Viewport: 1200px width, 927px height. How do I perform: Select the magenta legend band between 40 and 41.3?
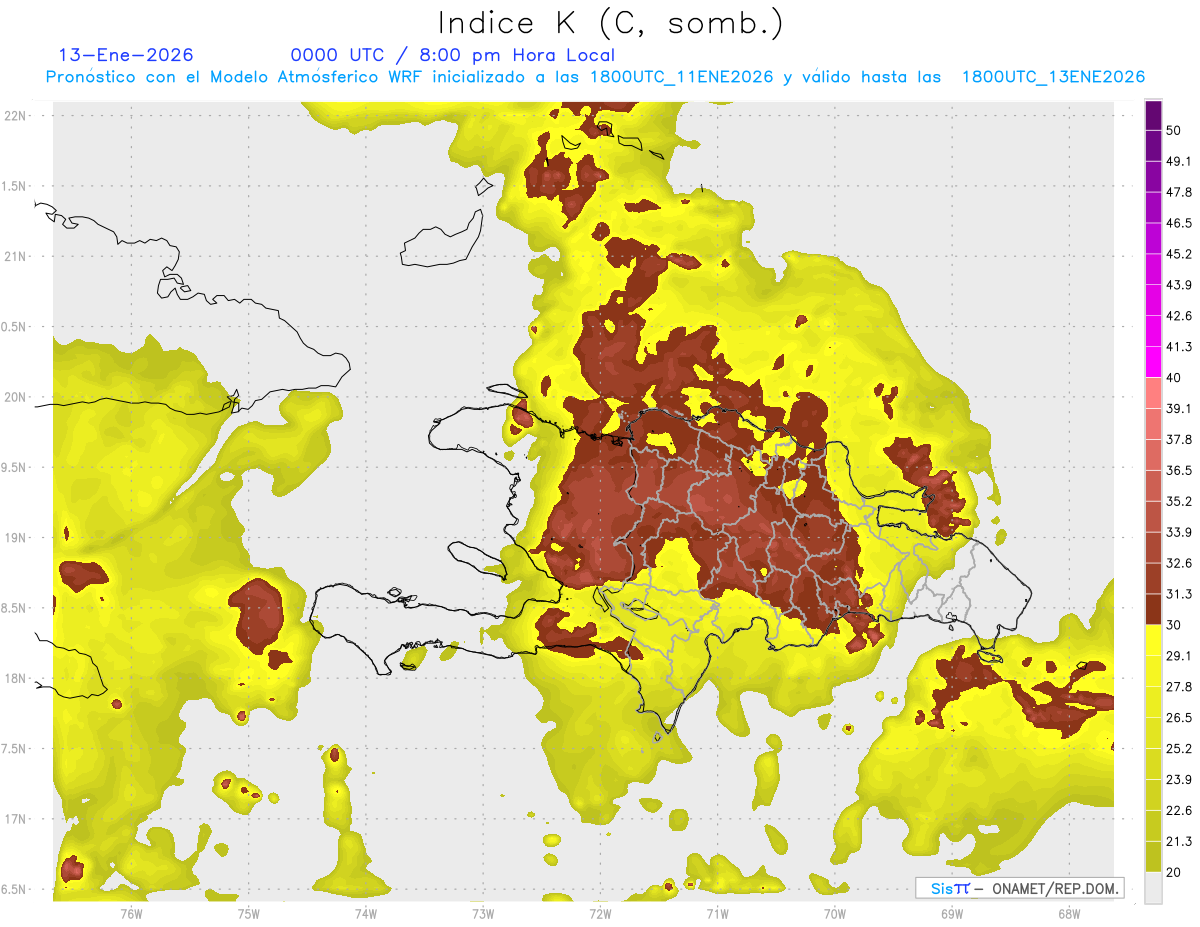pos(1153,362)
